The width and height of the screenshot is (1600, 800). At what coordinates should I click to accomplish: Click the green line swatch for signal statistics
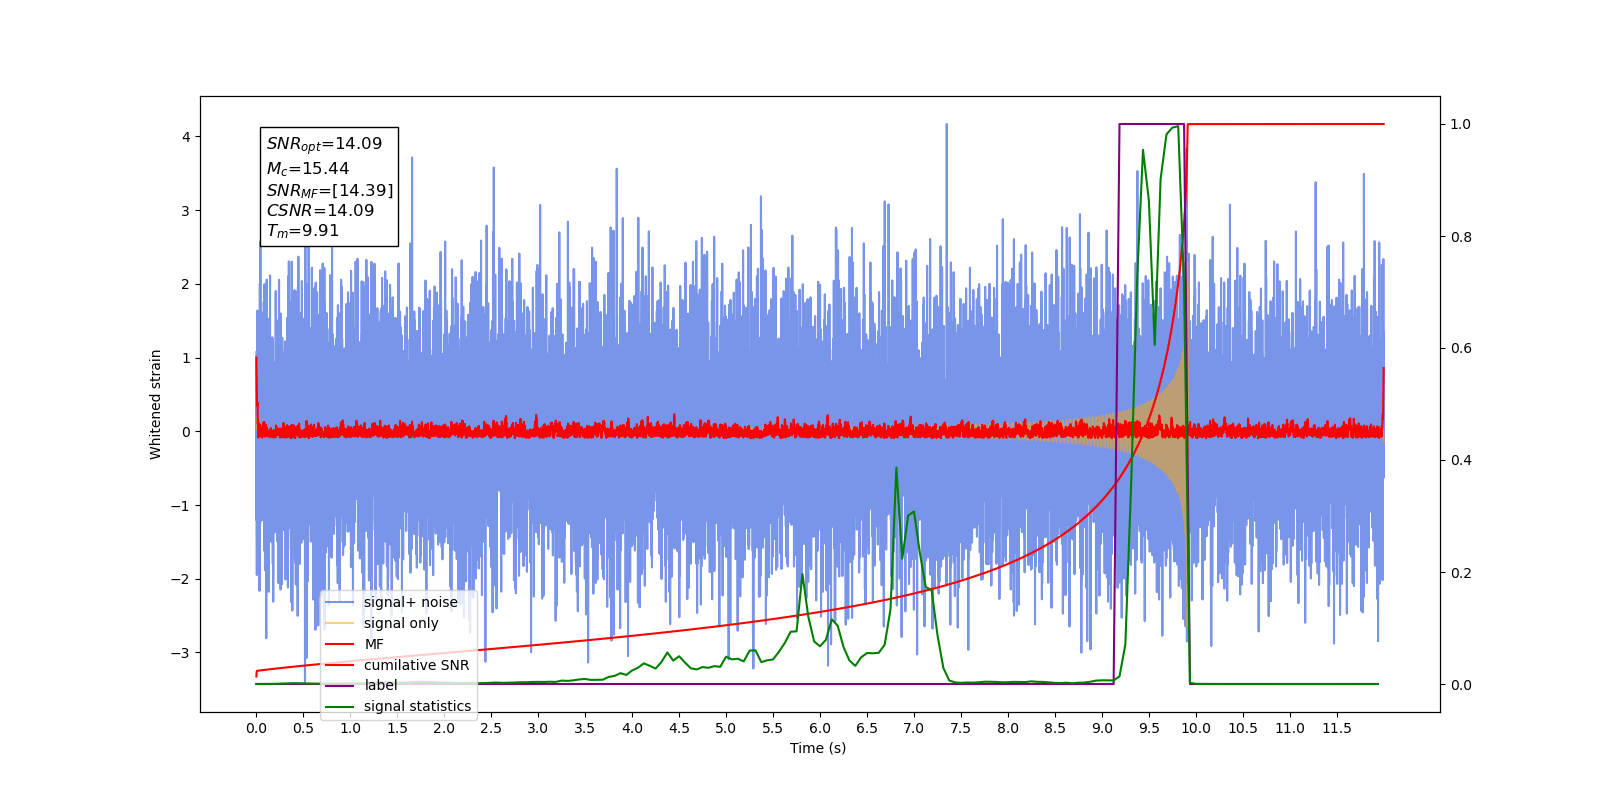pos(340,707)
